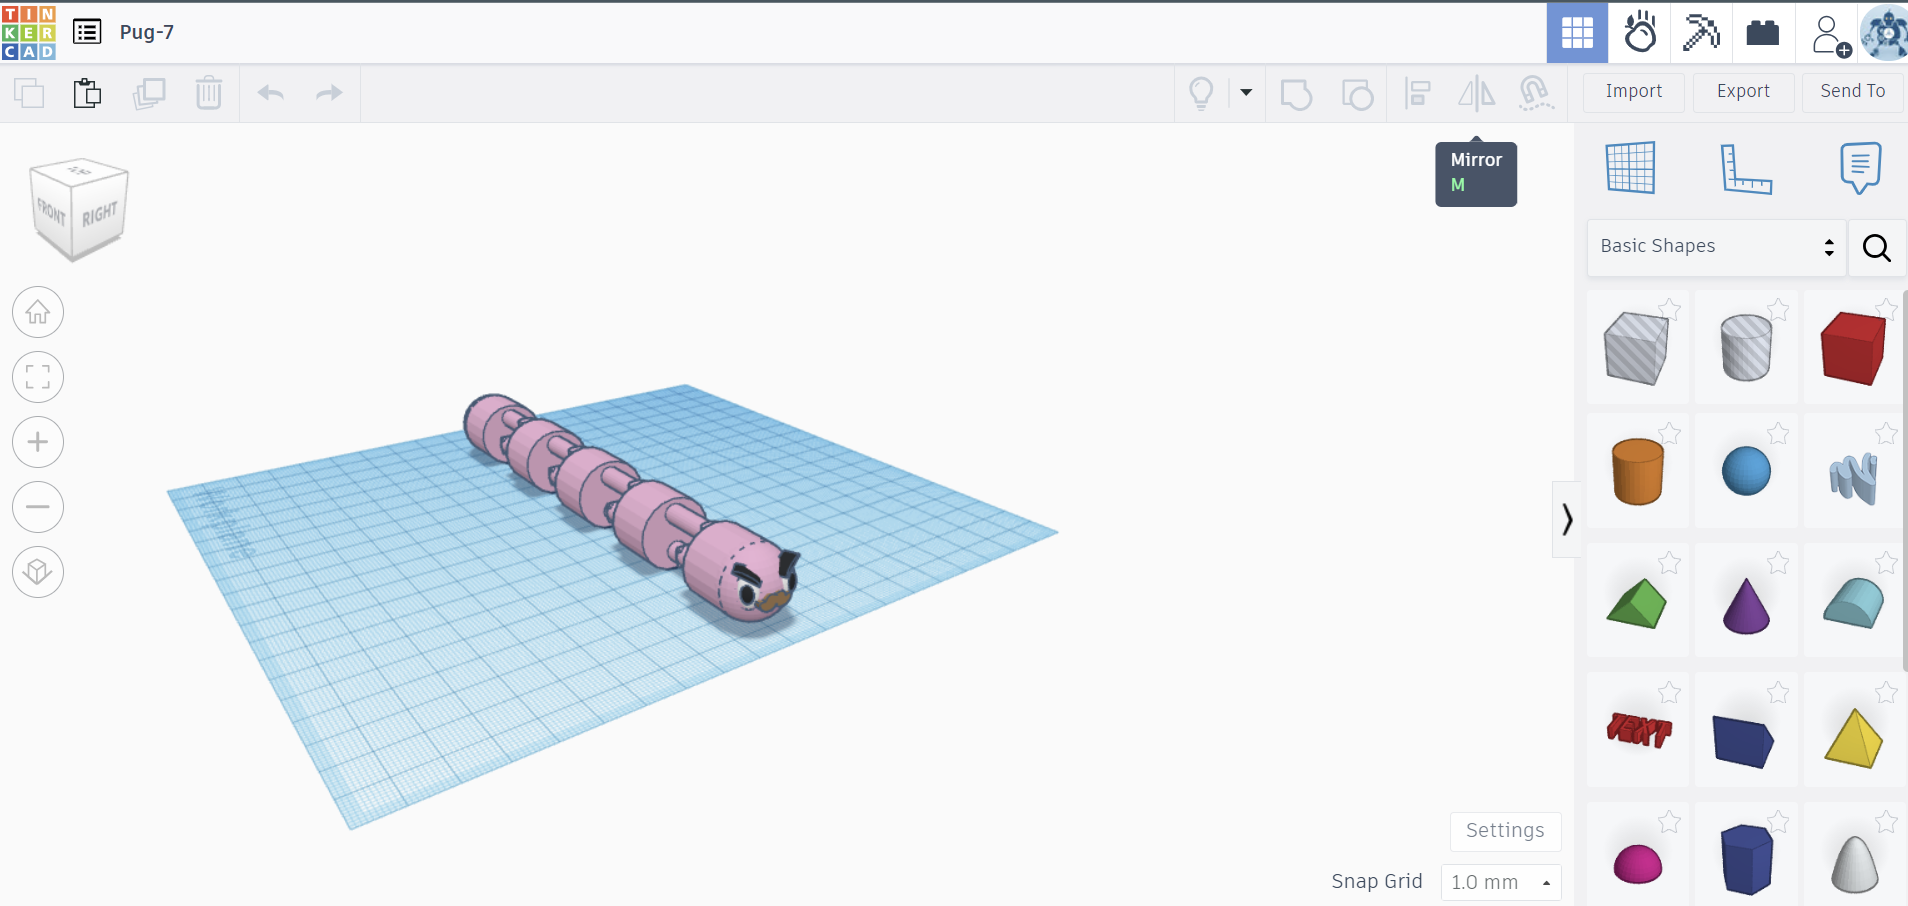Screen dimensions: 1908x906
Task: Open the Basic Shapes category dropdown
Action: coord(1716,247)
